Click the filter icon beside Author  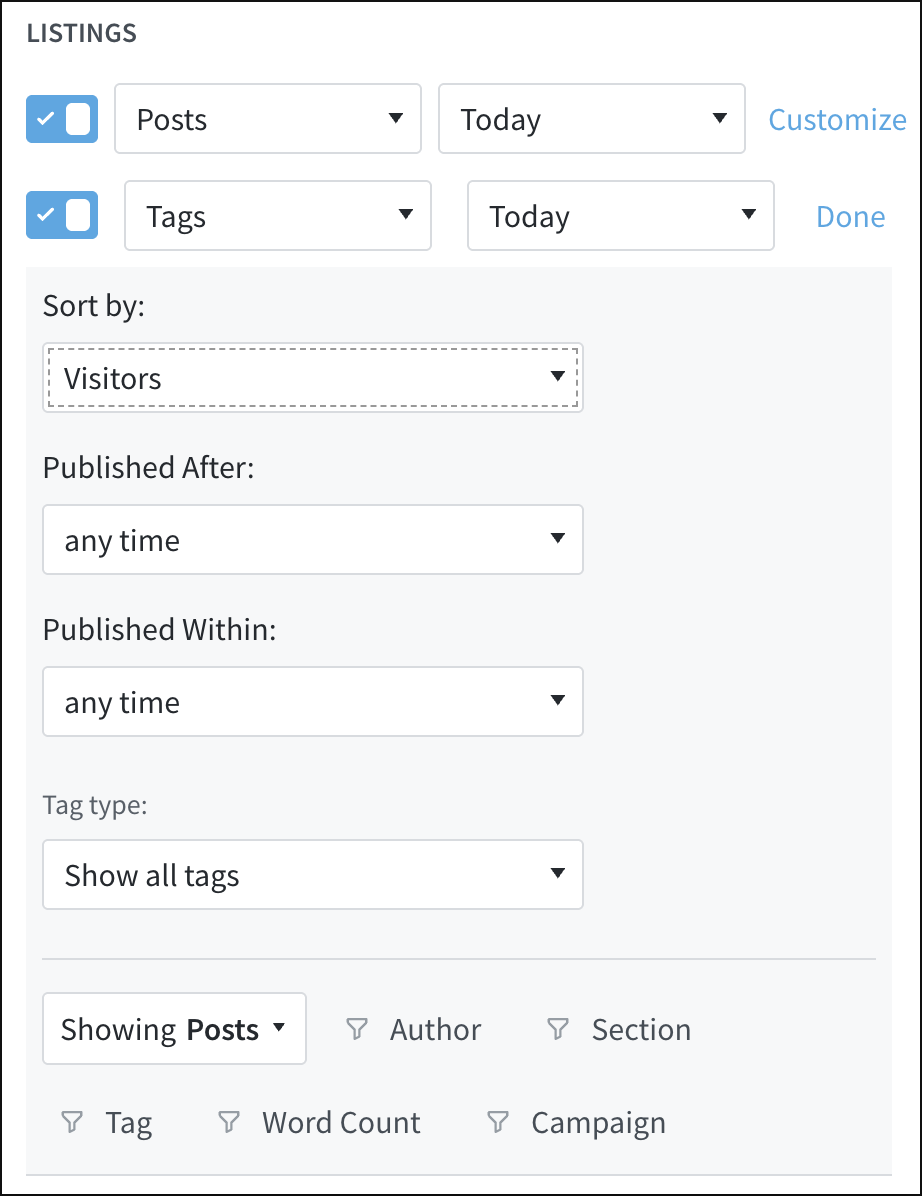(357, 1029)
